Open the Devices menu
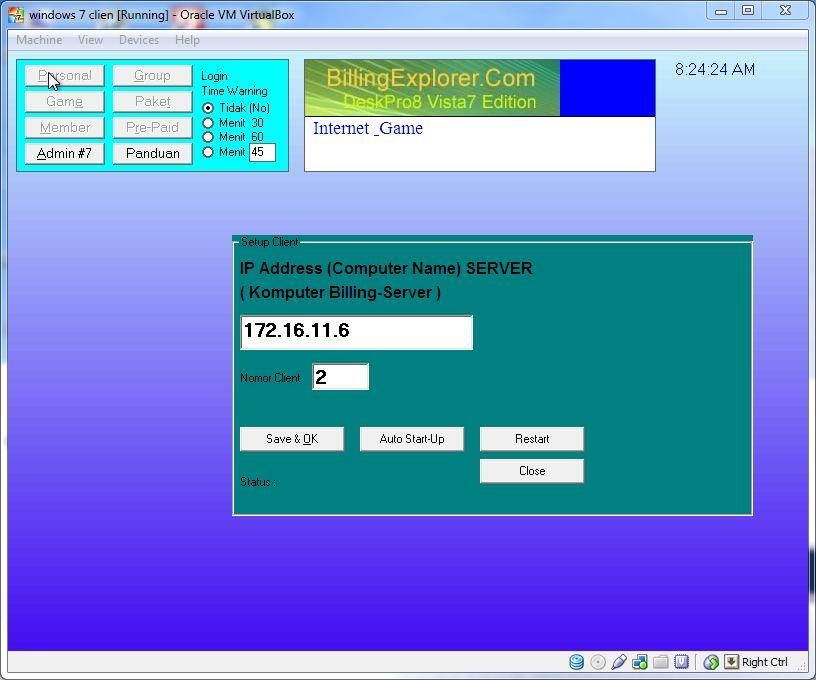The width and height of the screenshot is (816, 680). tap(138, 40)
